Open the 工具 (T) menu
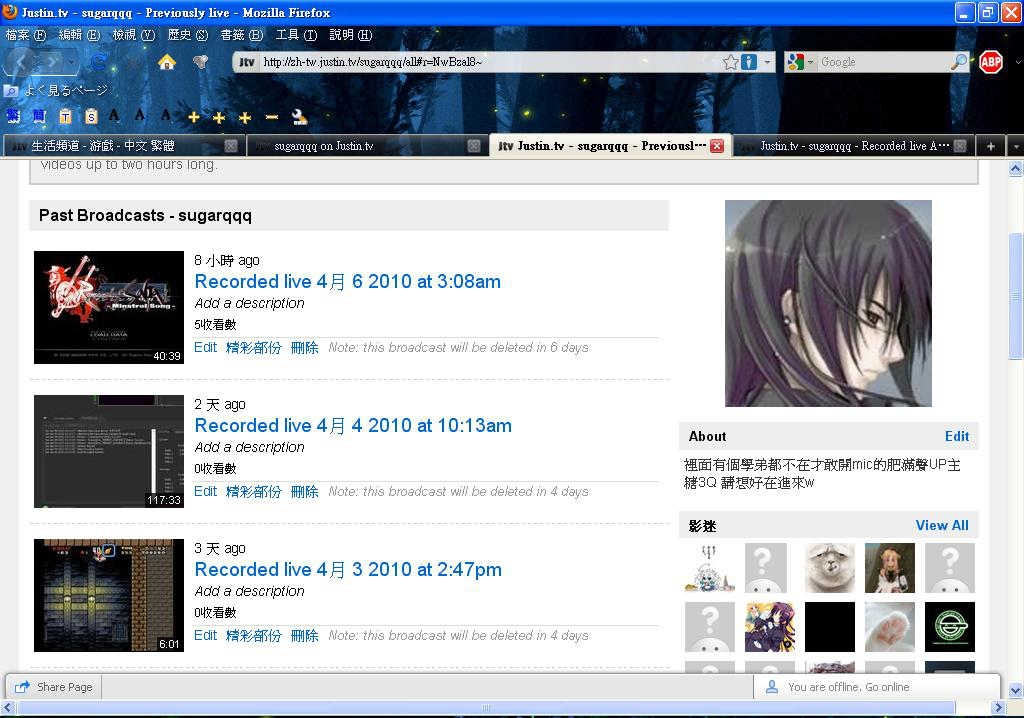 tap(296, 35)
